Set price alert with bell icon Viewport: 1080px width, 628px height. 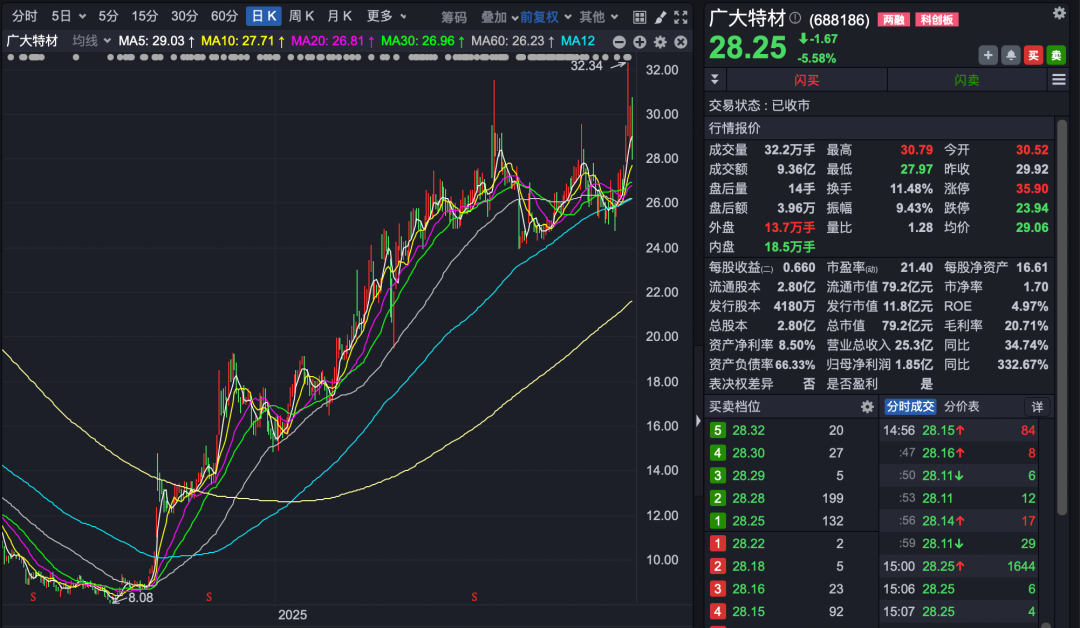(x=1010, y=55)
